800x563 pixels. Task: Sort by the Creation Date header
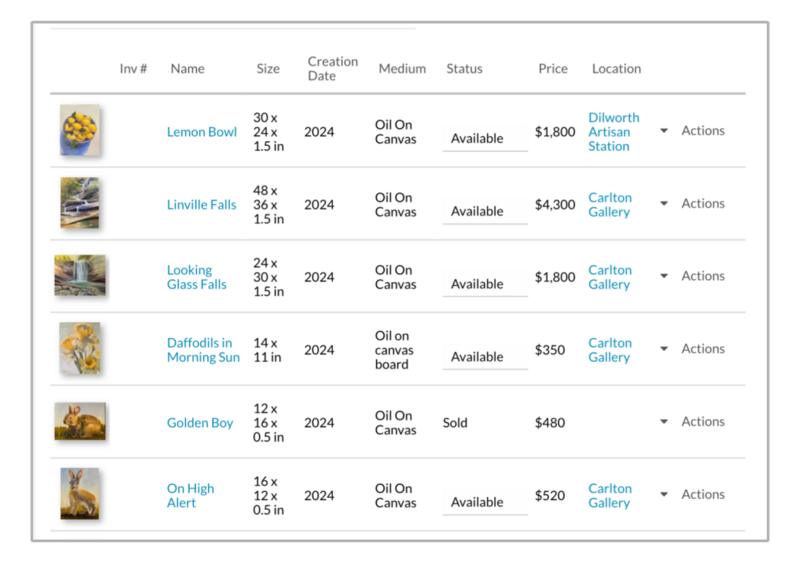tap(333, 69)
